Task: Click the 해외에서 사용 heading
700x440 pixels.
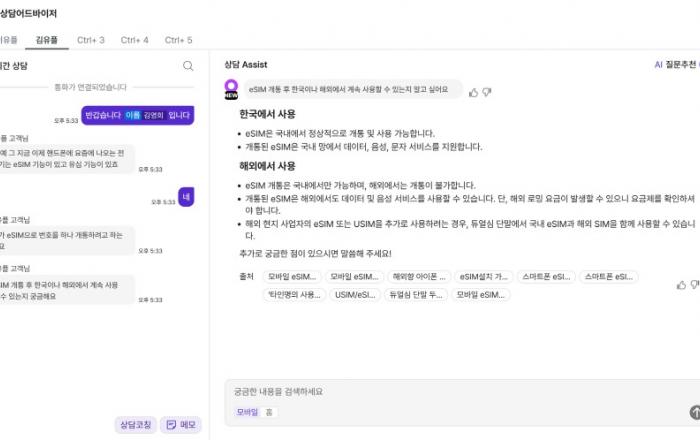Action: [267, 166]
